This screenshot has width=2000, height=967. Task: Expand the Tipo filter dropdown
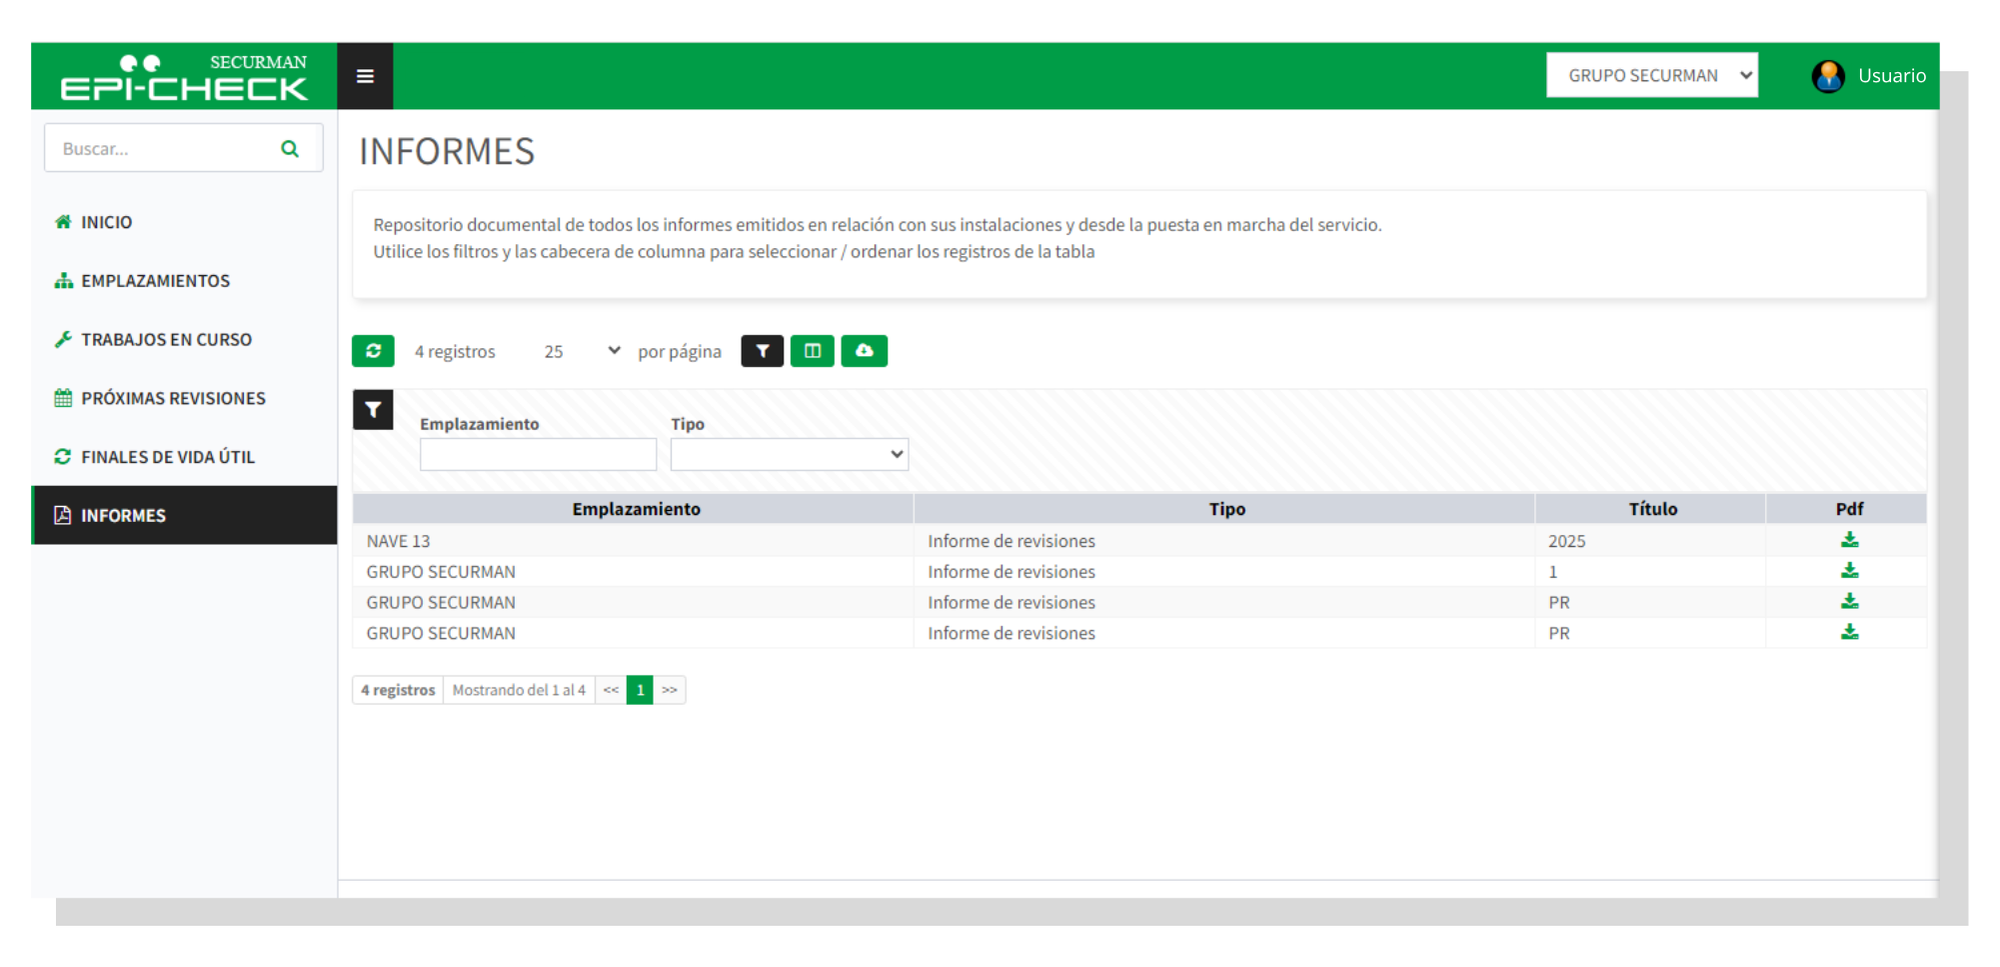pyautogui.click(x=789, y=455)
